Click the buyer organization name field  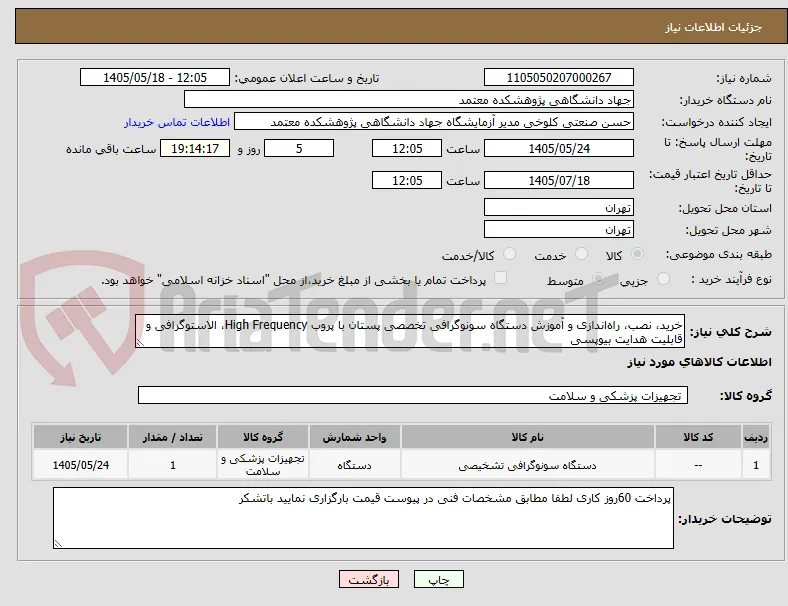click(409, 99)
